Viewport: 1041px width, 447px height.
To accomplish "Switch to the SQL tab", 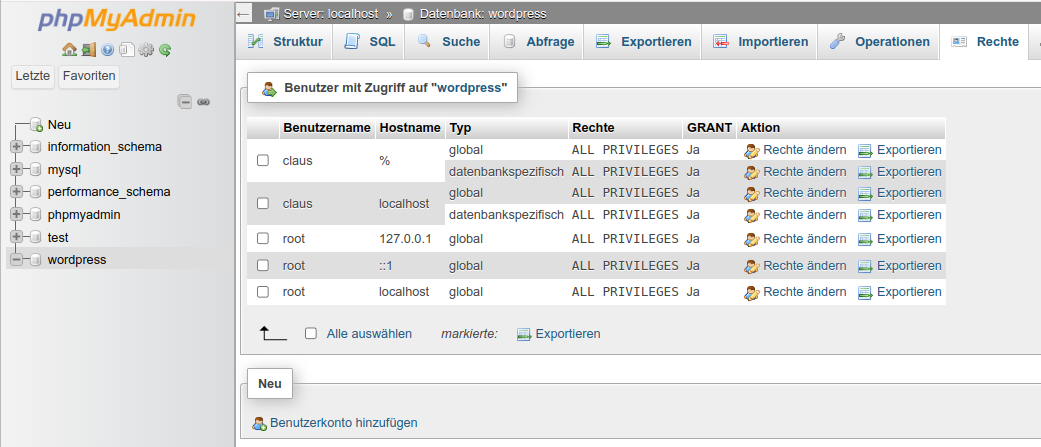I will pyautogui.click(x=369, y=41).
